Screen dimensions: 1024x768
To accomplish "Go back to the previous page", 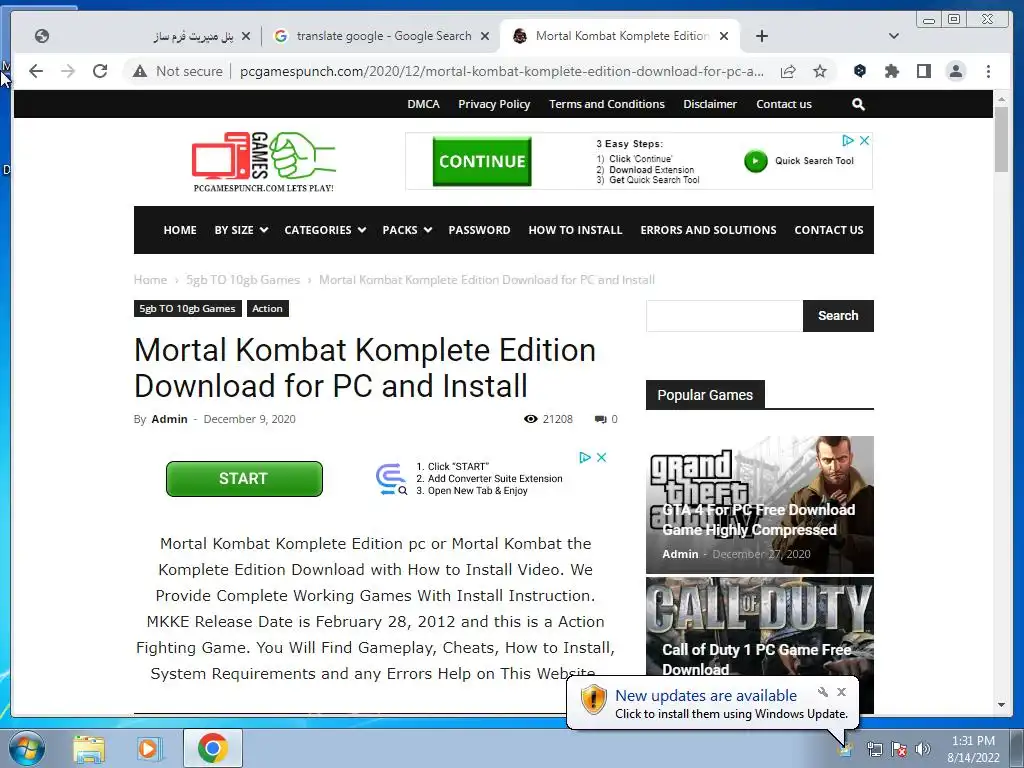I will pos(36,71).
